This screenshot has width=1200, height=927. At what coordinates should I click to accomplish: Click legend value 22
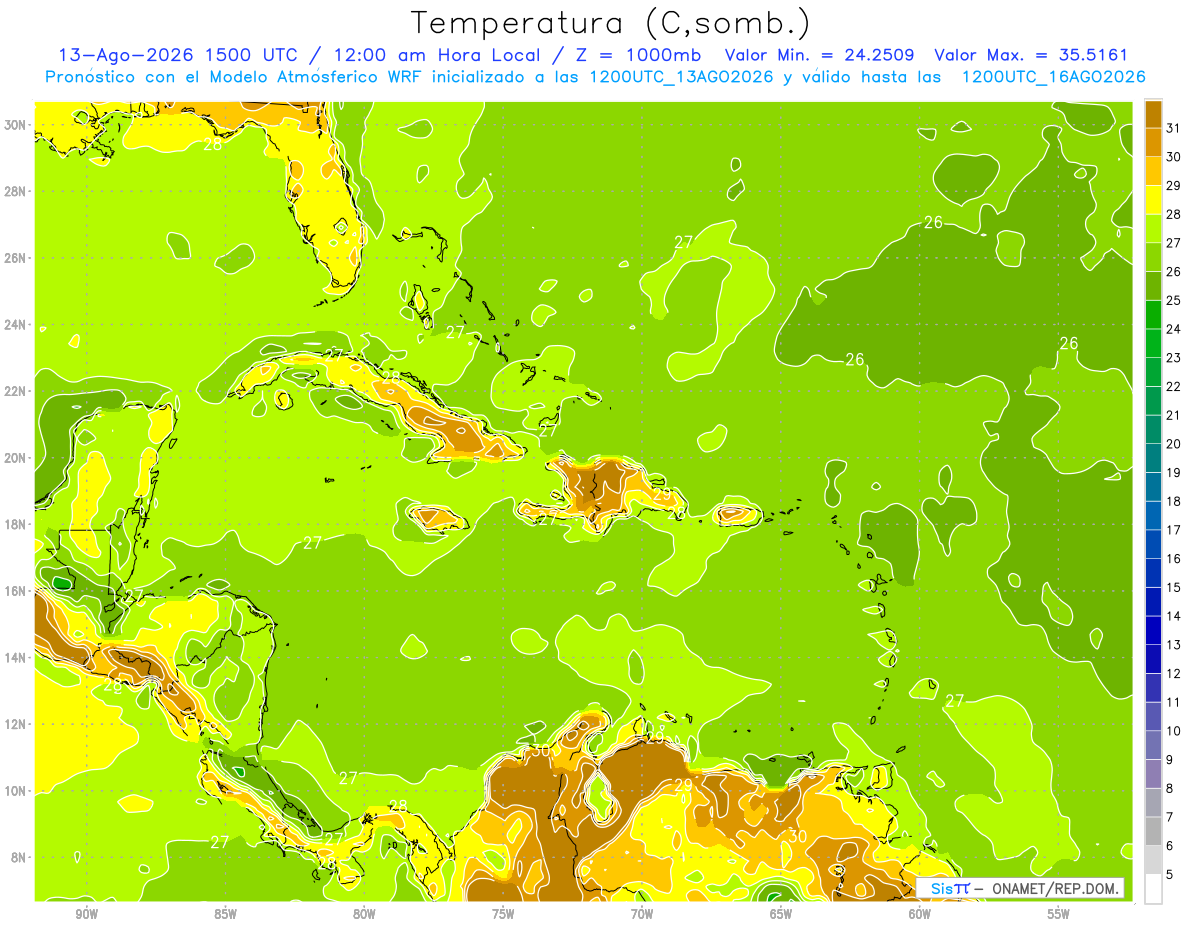1174,386
